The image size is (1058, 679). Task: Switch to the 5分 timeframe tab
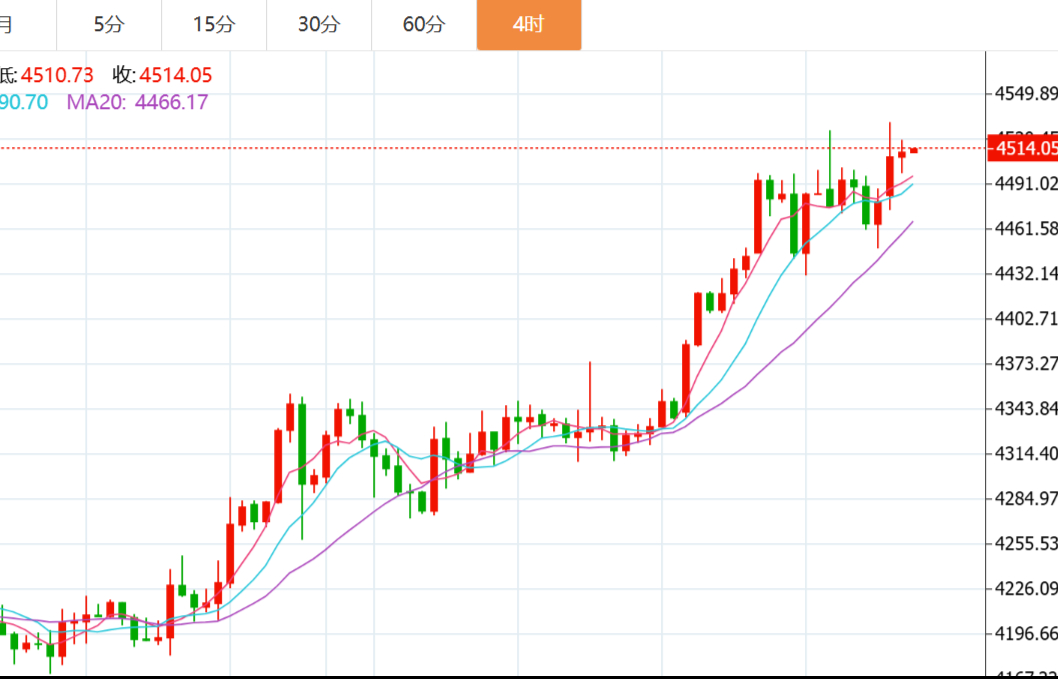(x=109, y=25)
